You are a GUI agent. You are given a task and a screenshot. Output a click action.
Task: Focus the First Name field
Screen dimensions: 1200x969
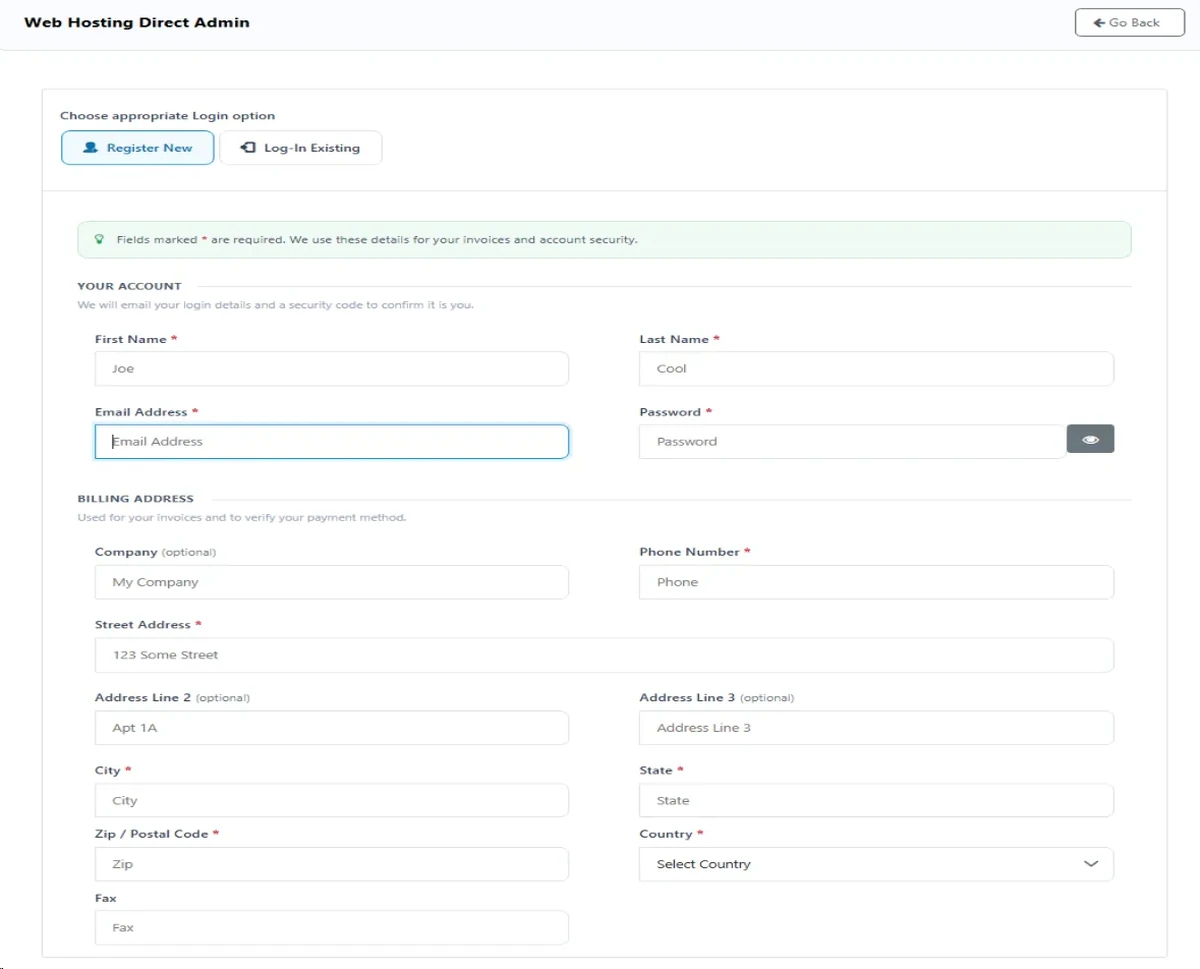332,368
